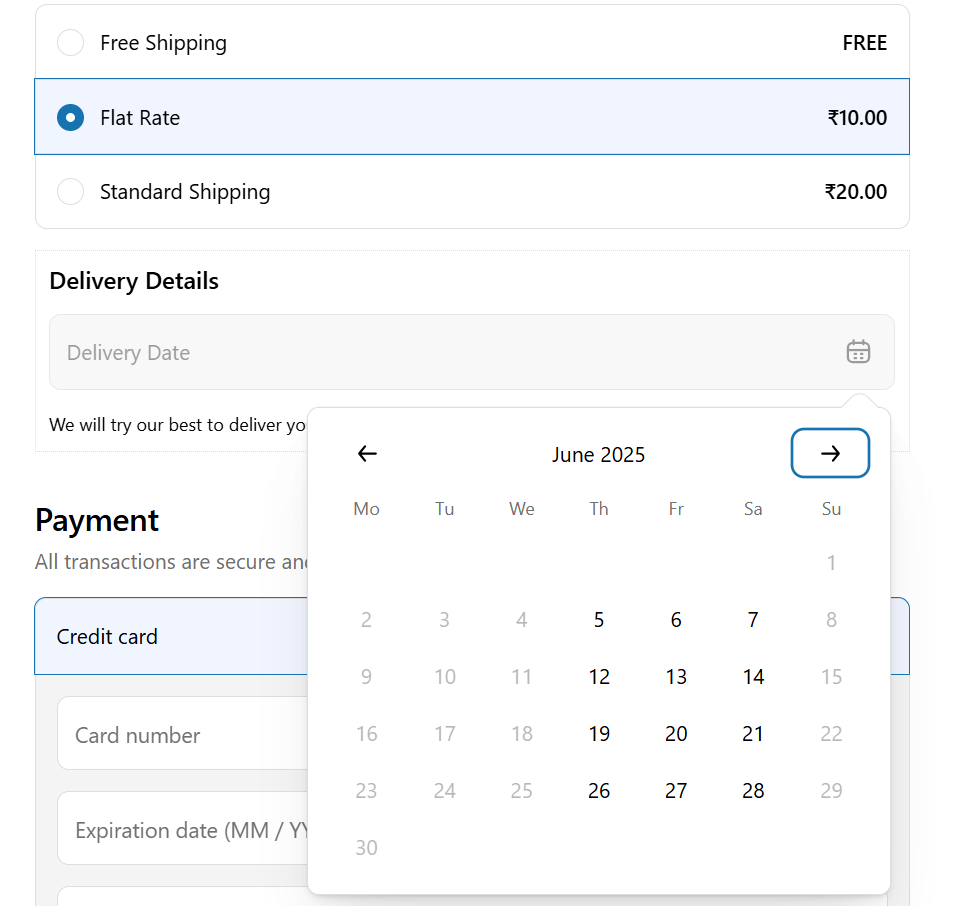Select June 14 on the calendar
This screenshot has height=906, width=961.
[753, 677]
